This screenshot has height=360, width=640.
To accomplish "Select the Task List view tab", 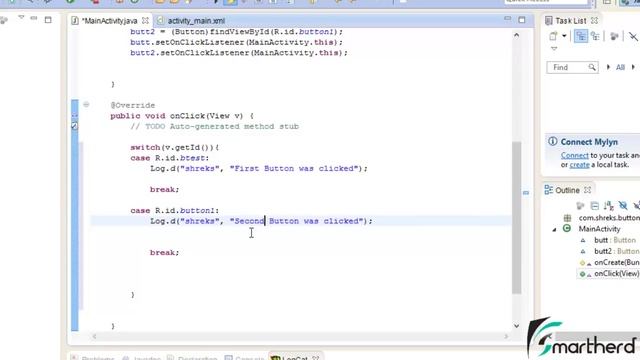I will pyautogui.click(x=571, y=21).
